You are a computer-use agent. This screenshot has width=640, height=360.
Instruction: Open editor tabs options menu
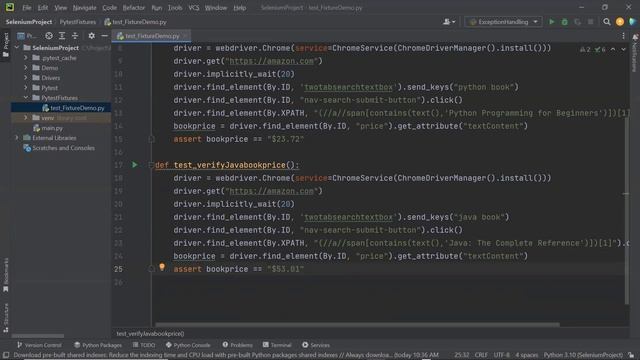click(x=623, y=36)
